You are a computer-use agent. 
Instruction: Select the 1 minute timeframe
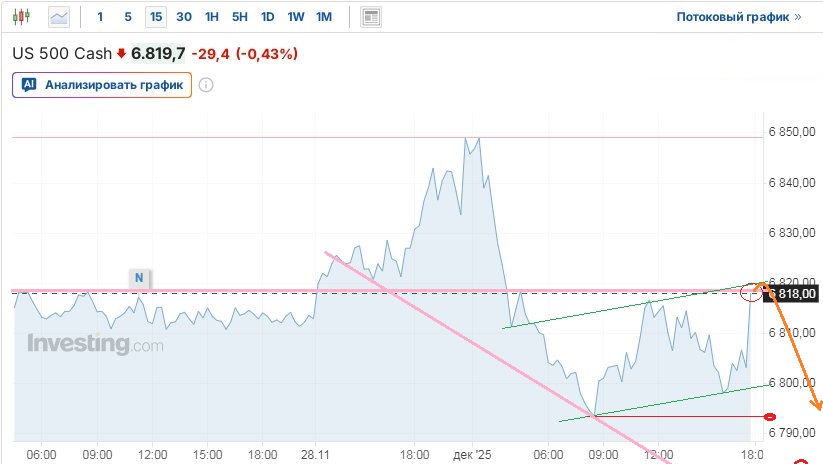100,17
